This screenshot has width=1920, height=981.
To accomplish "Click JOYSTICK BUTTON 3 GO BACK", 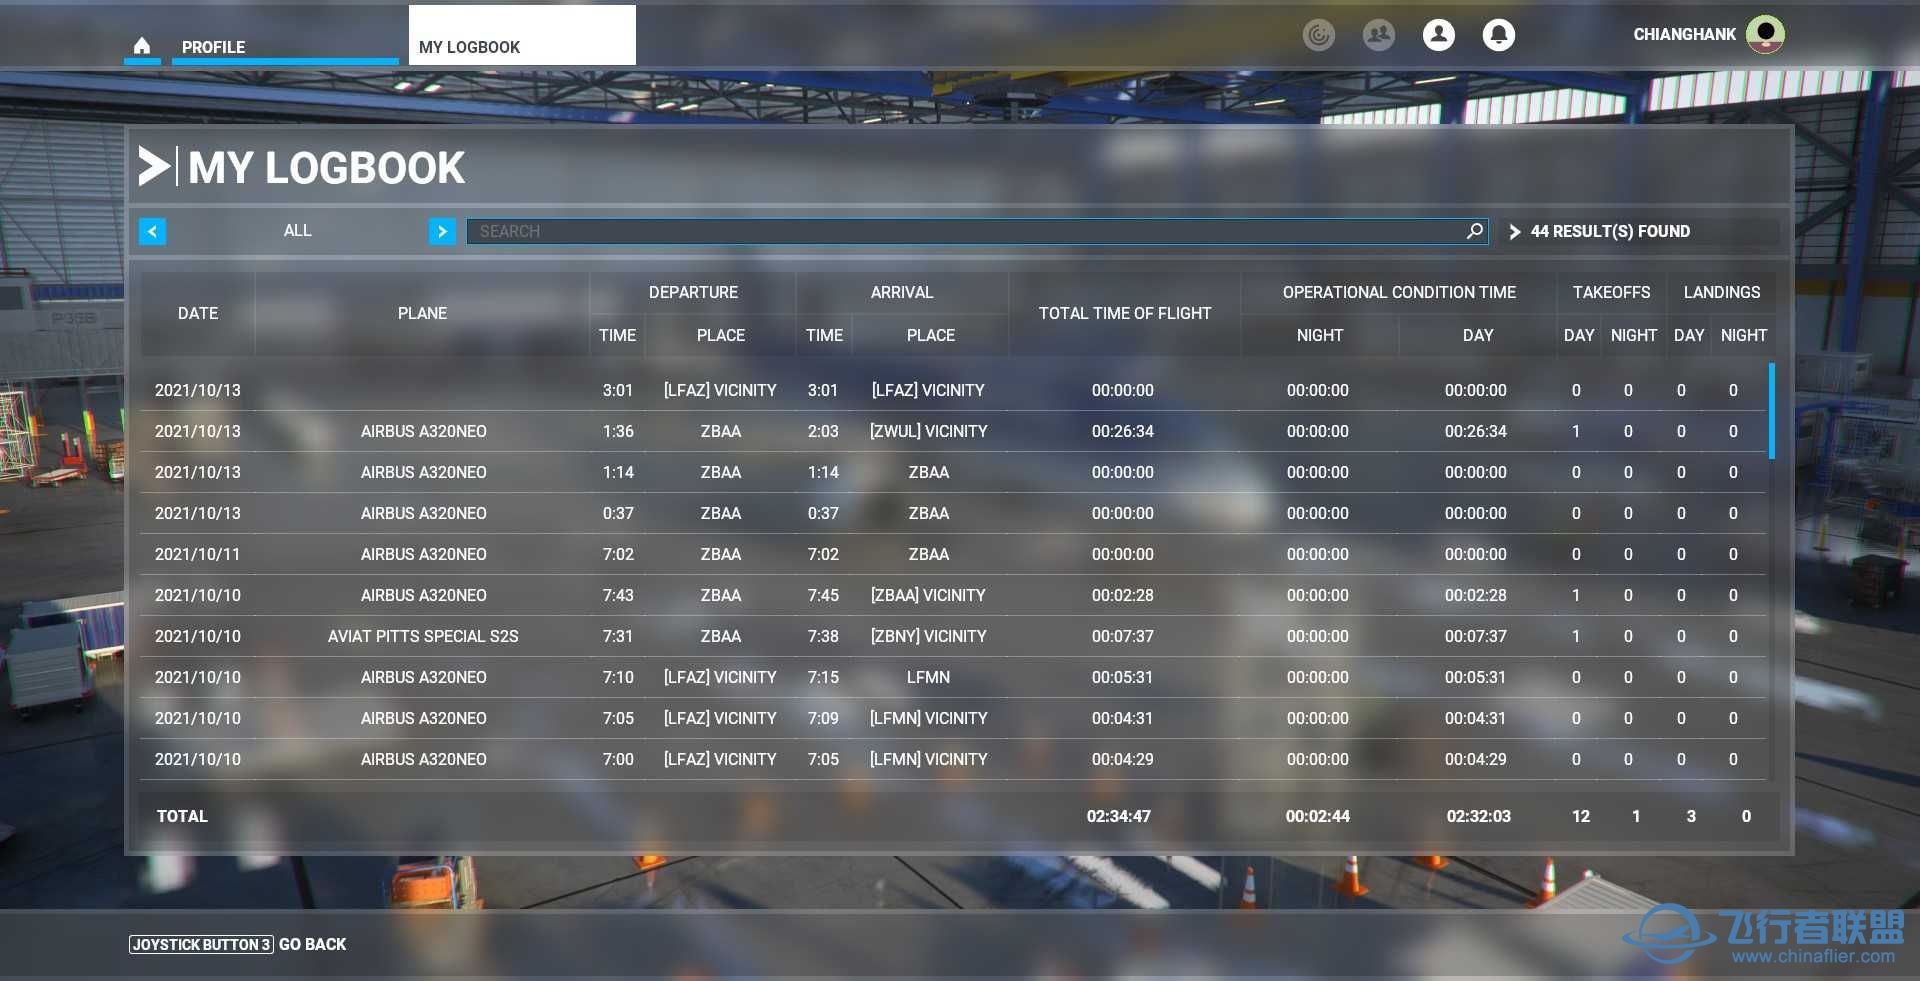I will 238,944.
